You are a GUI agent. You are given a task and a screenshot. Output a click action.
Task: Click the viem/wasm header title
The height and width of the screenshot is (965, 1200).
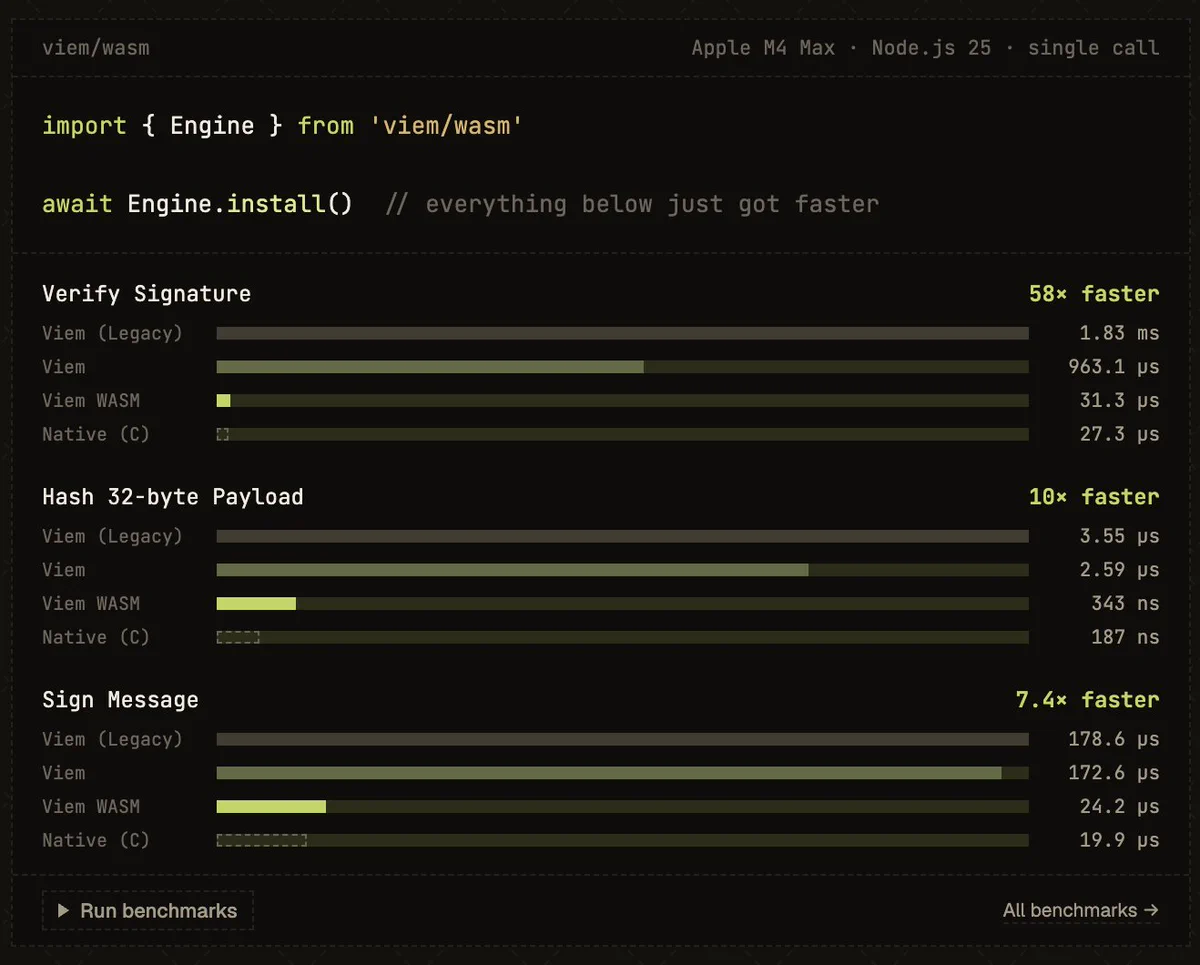(x=96, y=48)
